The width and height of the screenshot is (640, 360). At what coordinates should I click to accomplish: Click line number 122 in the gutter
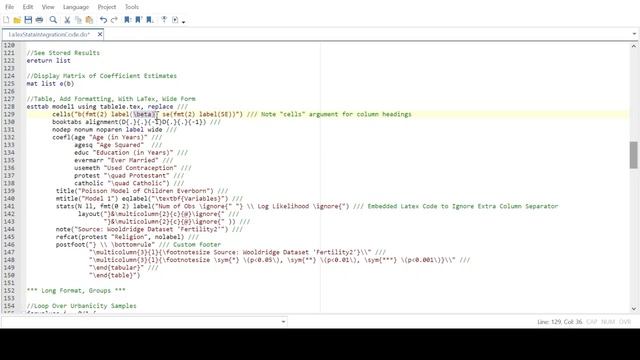point(9,60)
